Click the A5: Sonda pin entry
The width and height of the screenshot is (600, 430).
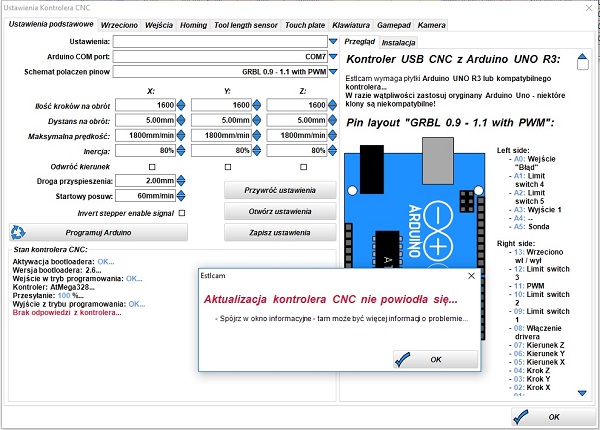531,227
